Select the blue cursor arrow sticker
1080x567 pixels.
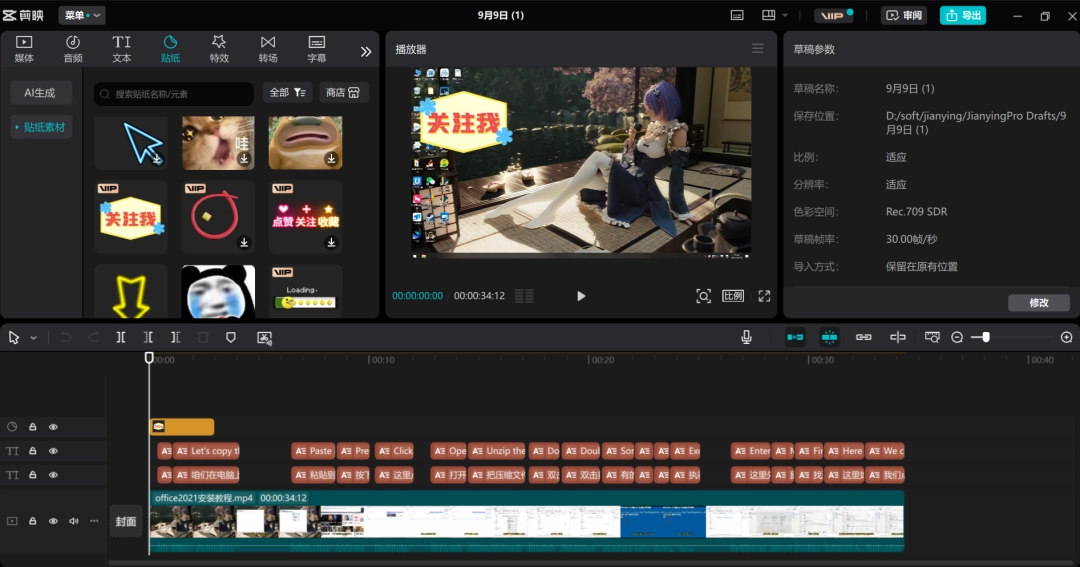pyautogui.click(x=131, y=143)
